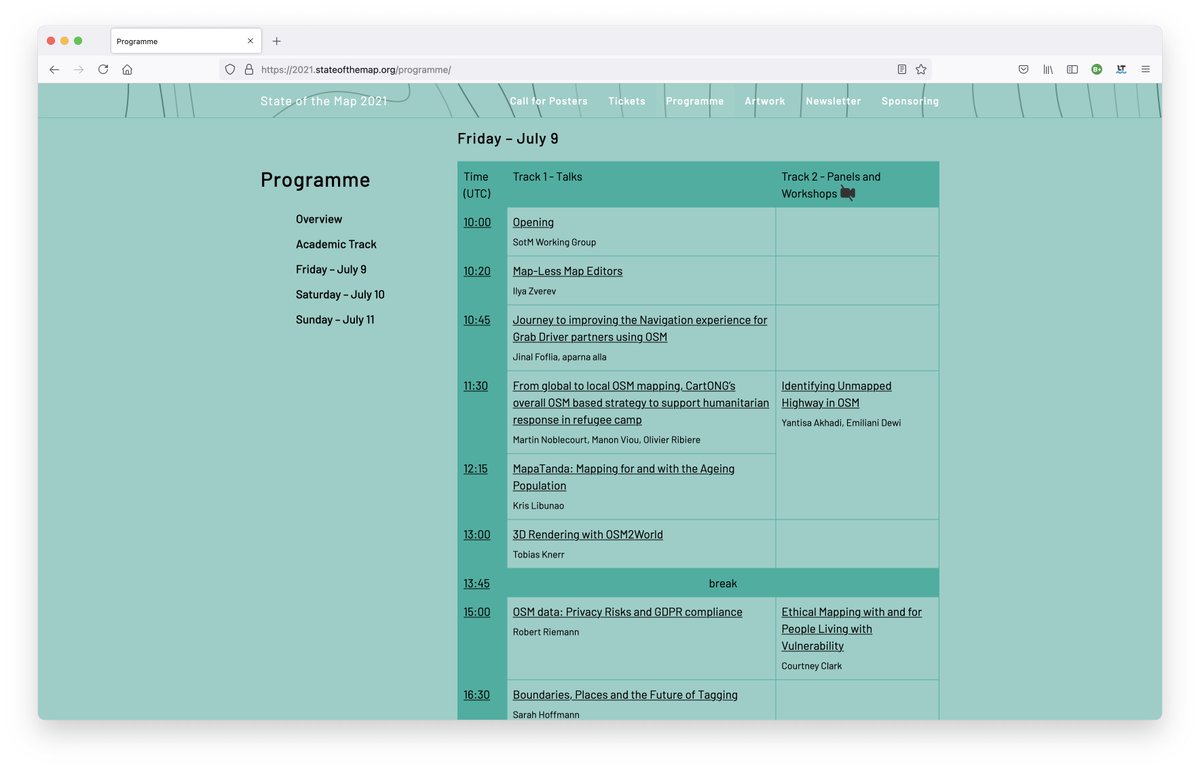This screenshot has height=770, width=1200.
Task: Open the Opening session link
Action: (533, 222)
